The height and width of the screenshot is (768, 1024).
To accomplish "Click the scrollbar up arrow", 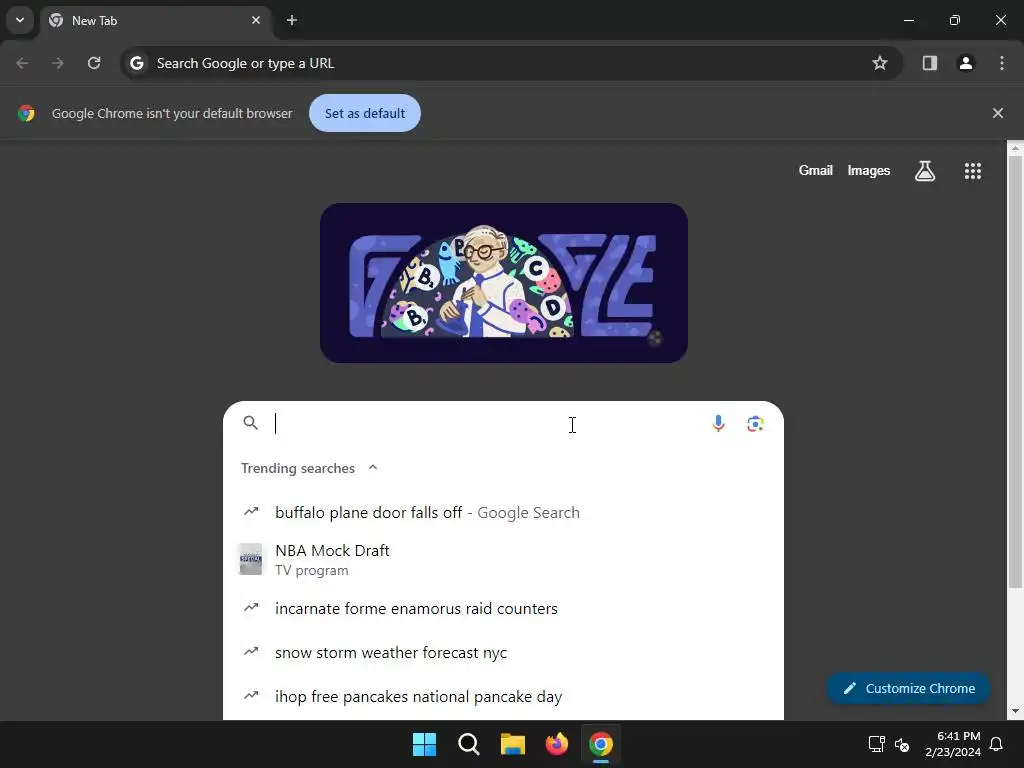I will (1015, 148).
